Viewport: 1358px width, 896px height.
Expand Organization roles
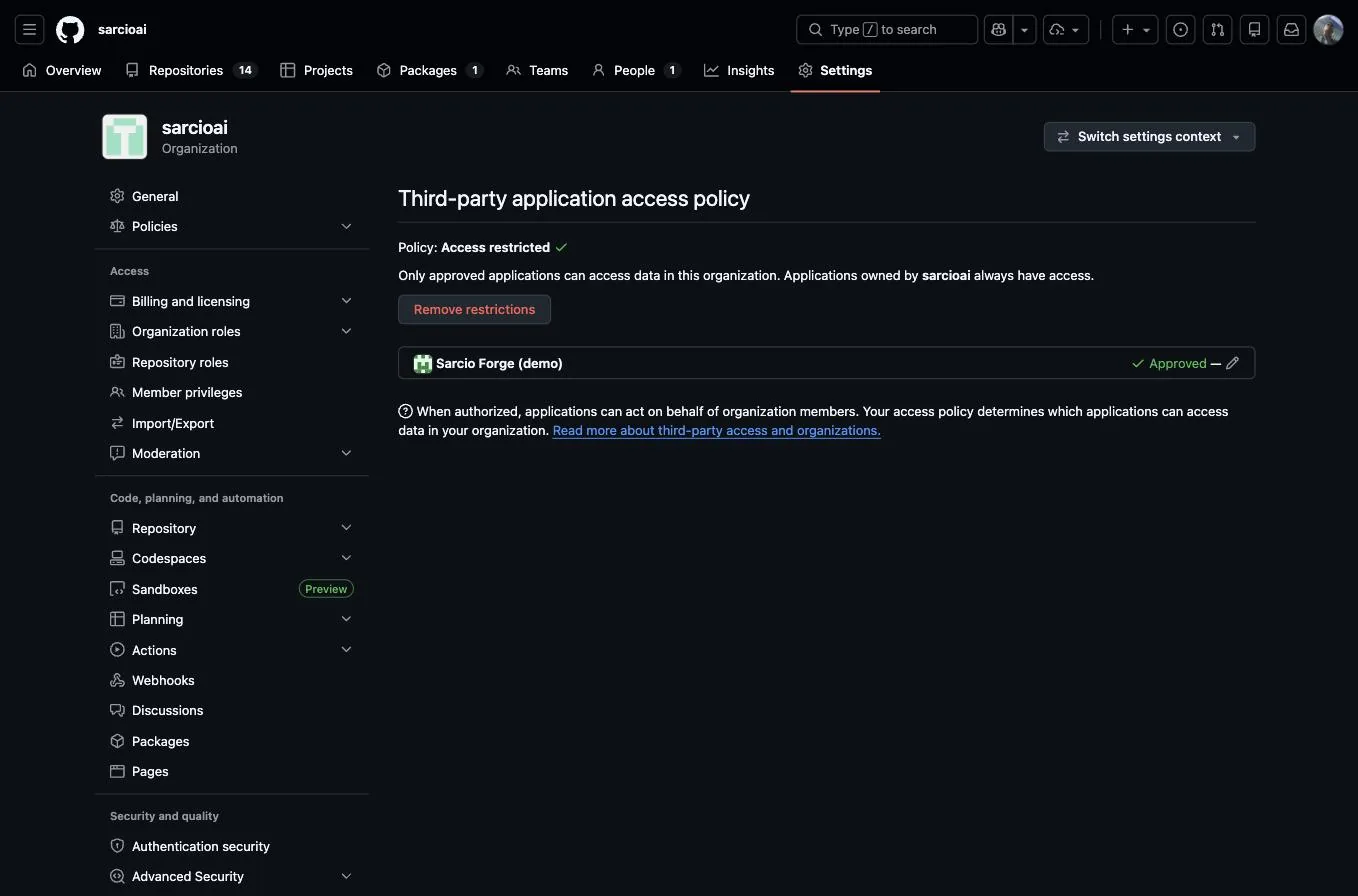click(231, 331)
